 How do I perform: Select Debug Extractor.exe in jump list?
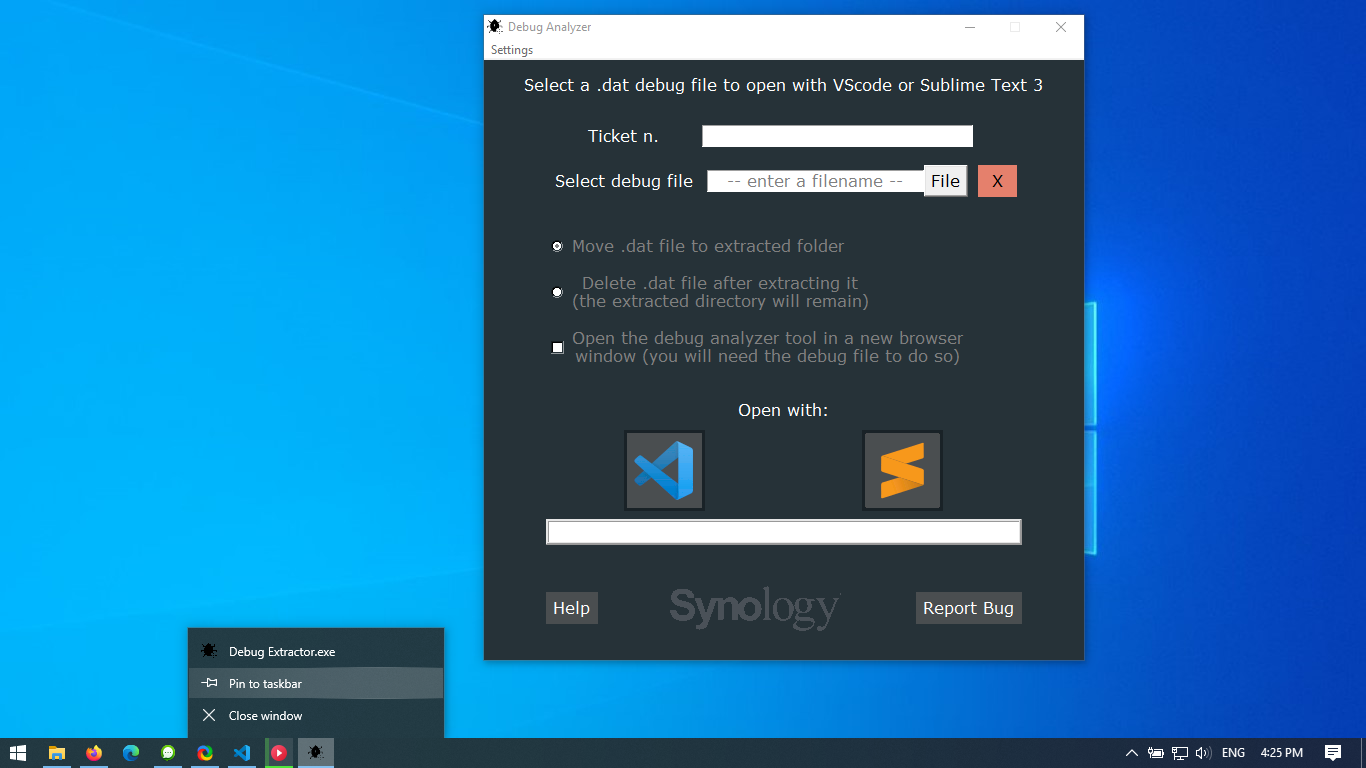(316, 652)
